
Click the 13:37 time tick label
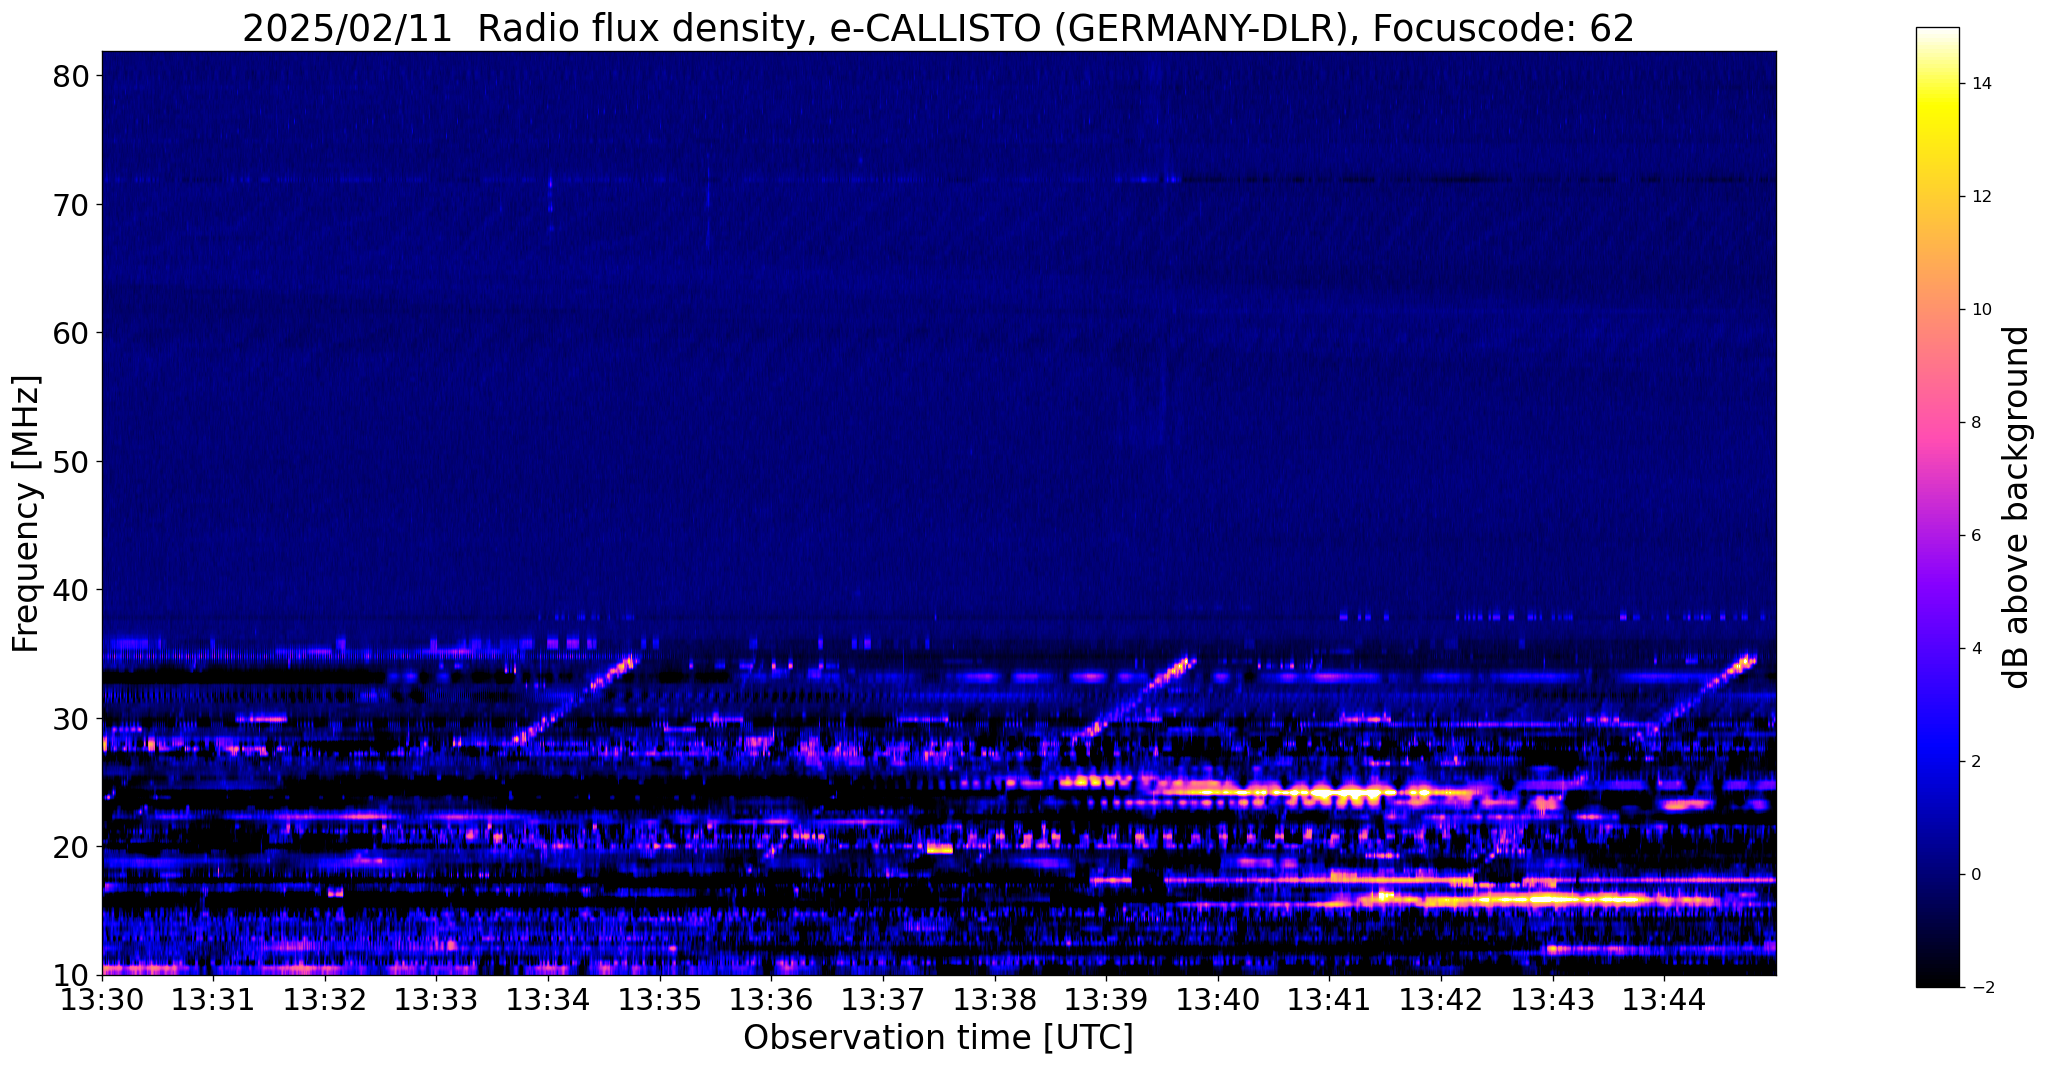[883, 999]
